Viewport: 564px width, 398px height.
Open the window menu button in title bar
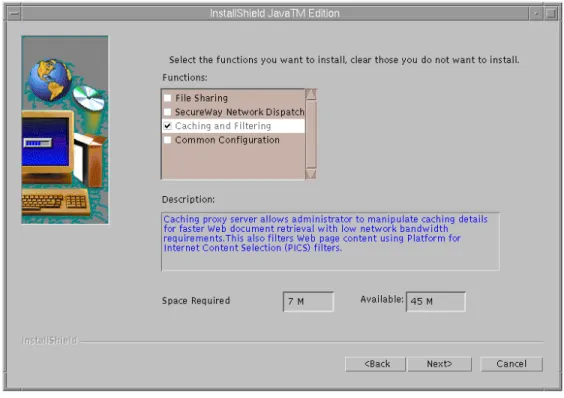(14, 14)
